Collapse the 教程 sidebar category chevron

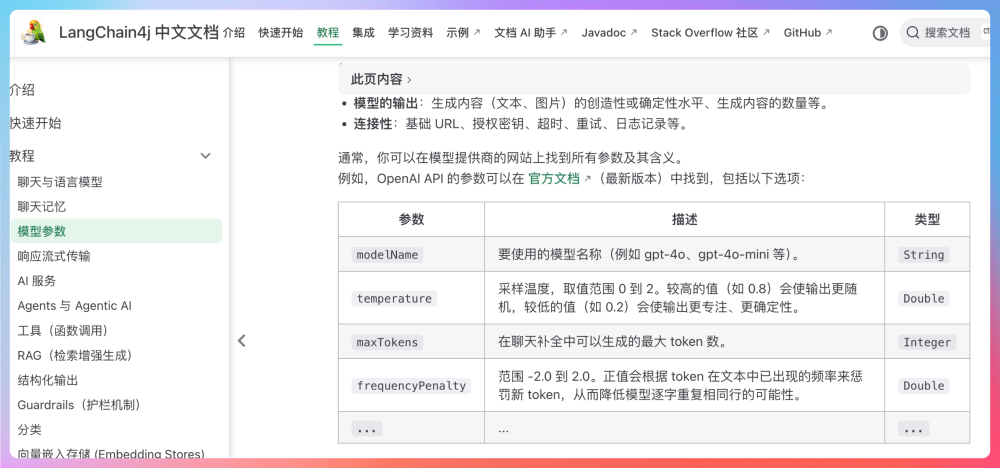(206, 156)
